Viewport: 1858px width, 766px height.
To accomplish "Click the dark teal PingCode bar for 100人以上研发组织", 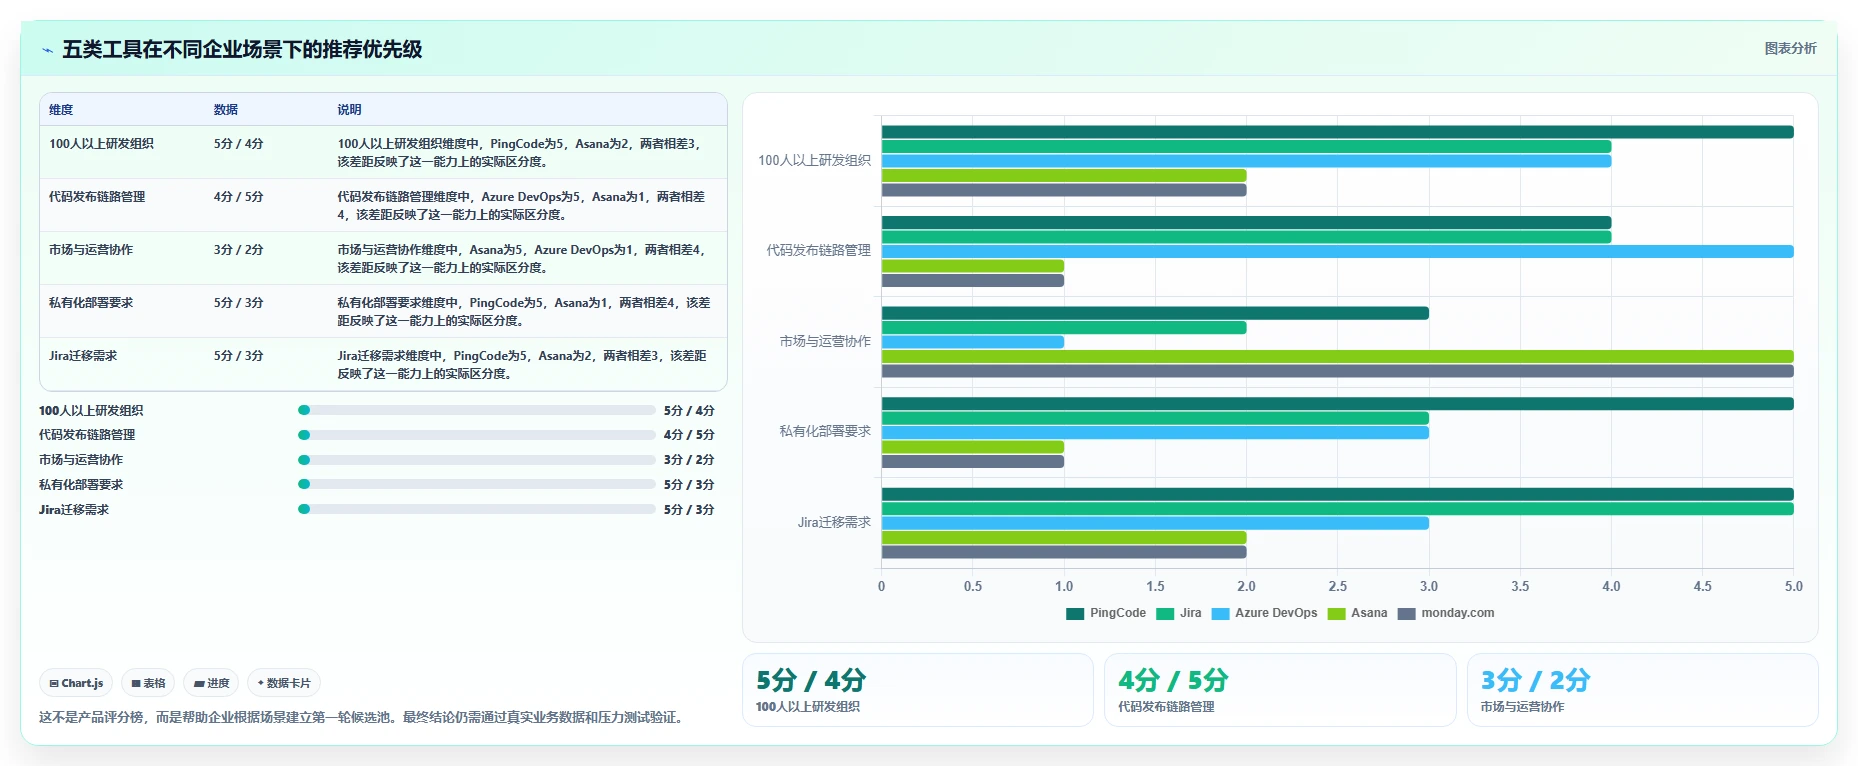I will coord(1337,132).
